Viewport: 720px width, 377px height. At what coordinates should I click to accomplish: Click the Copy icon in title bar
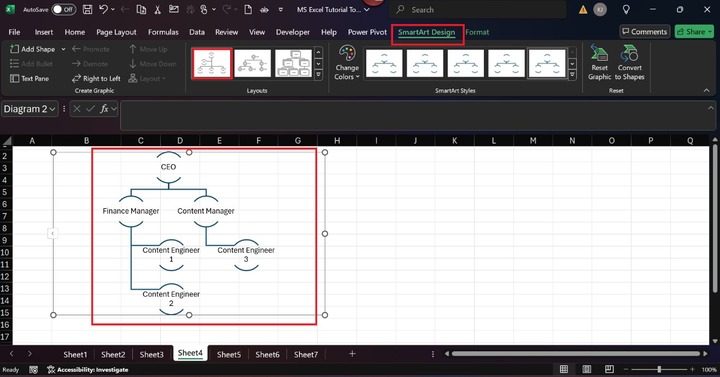click(x=141, y=9)
